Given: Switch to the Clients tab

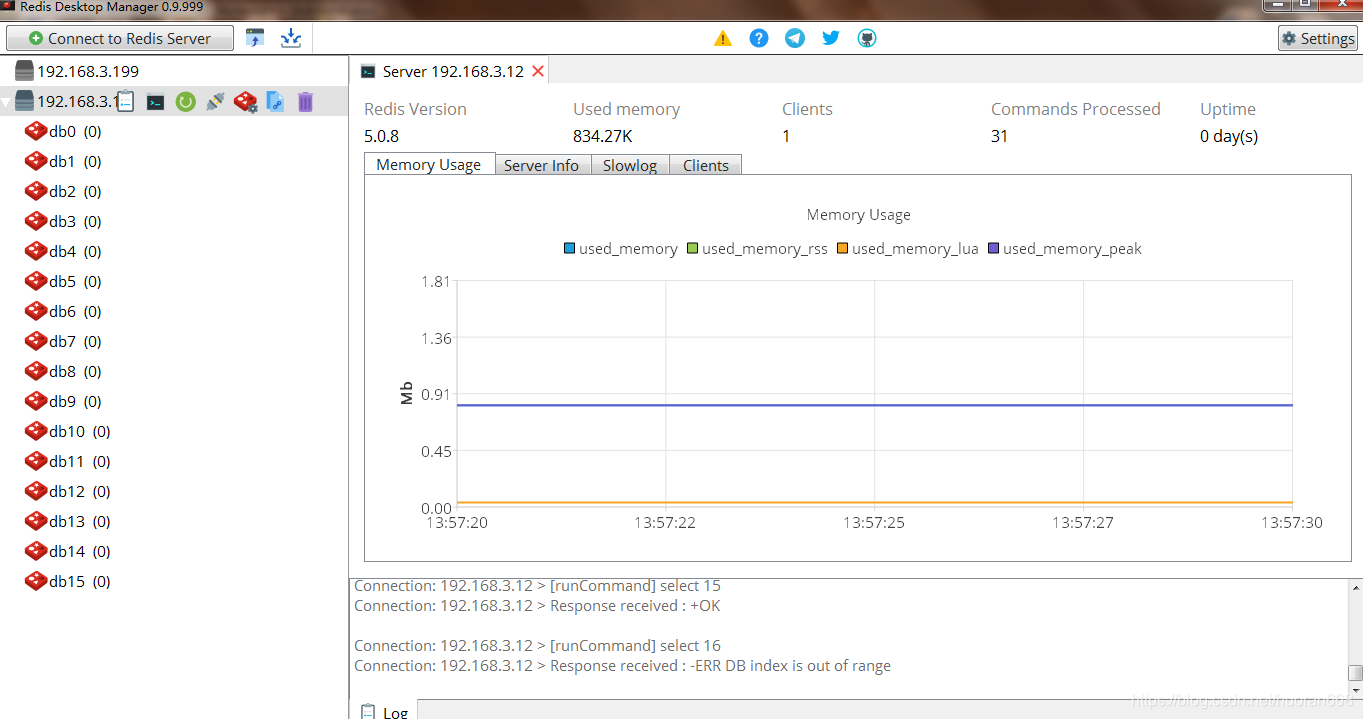Looking at the screenshot, I should (x=706, y=165).
